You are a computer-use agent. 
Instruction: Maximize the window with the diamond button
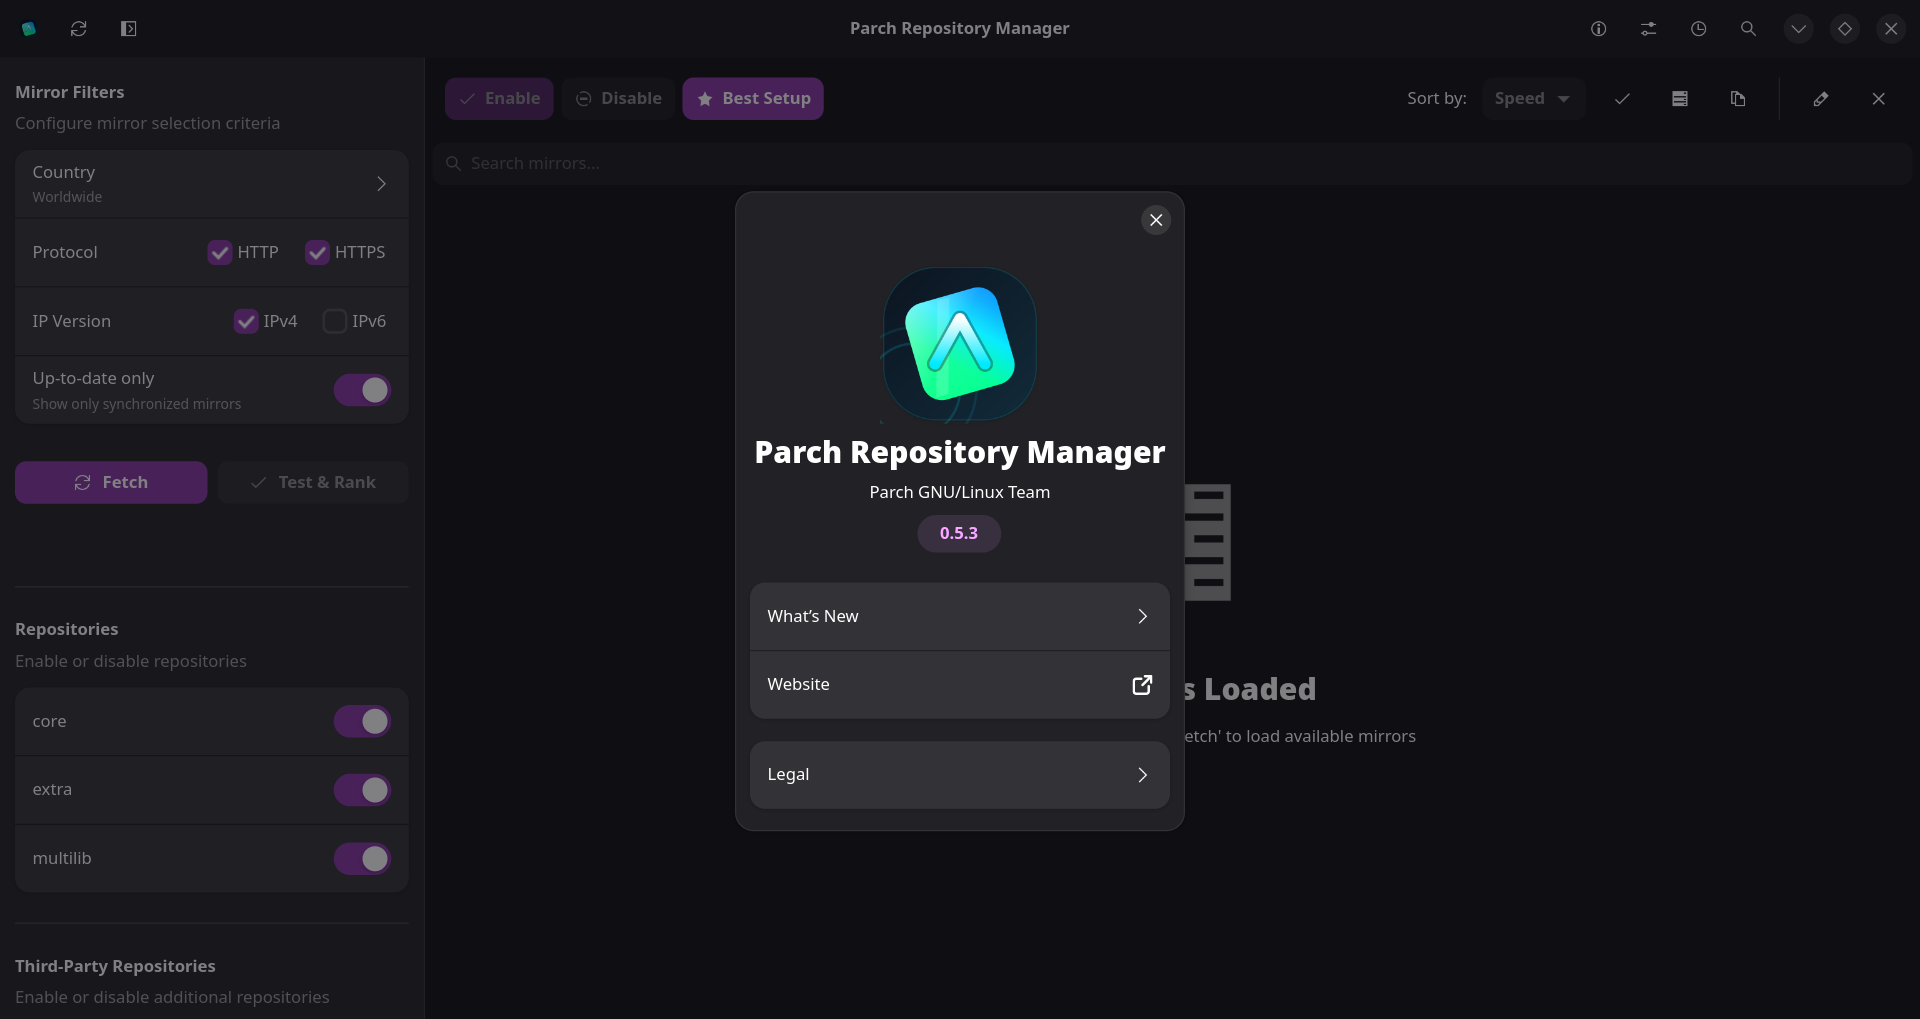click(x=1845, y=29)
